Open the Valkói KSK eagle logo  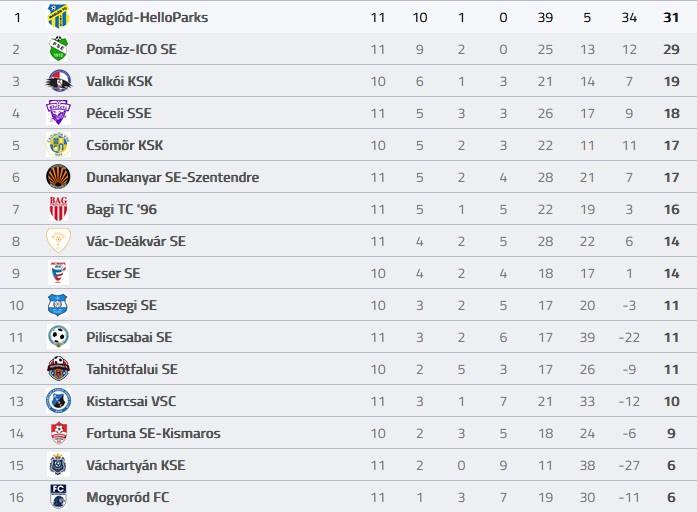tap(58, 81)
